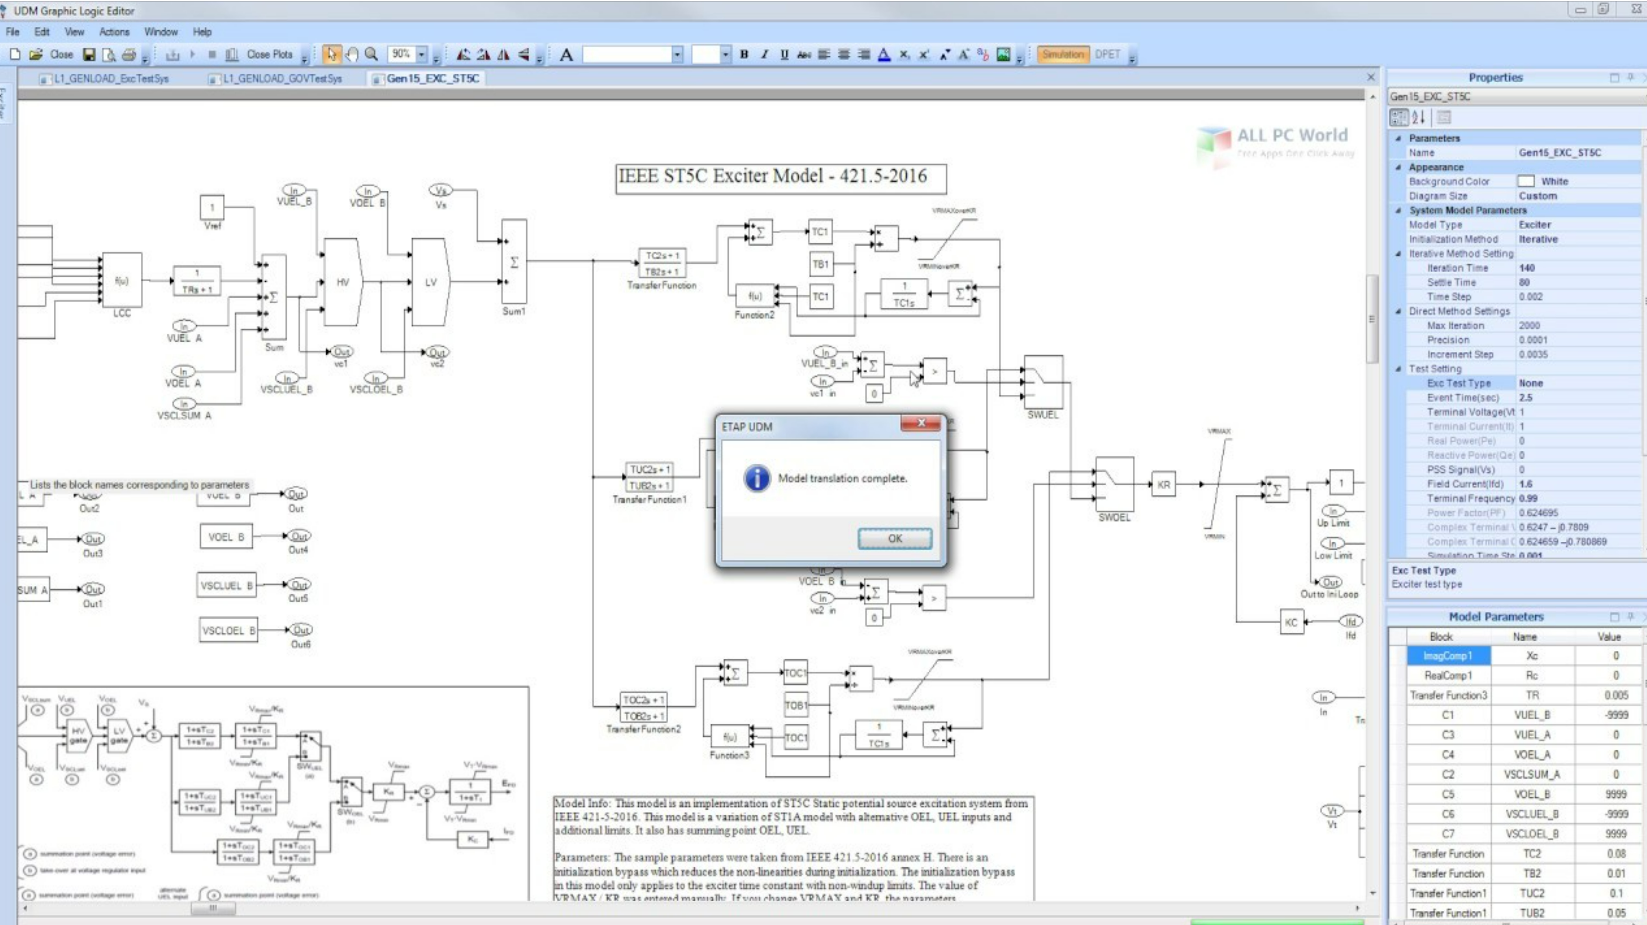Viewport: 1647px width, 925px height.
Task: Open the font size dropdown
Action: pos(725,55)
